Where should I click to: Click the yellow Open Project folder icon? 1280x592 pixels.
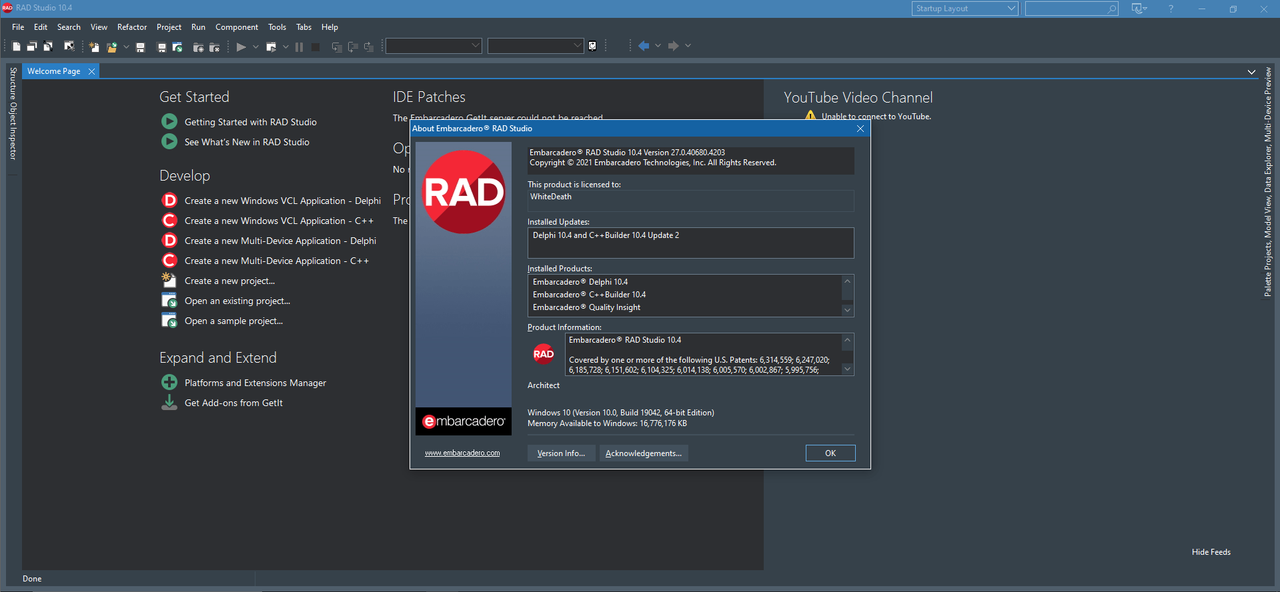112,46
